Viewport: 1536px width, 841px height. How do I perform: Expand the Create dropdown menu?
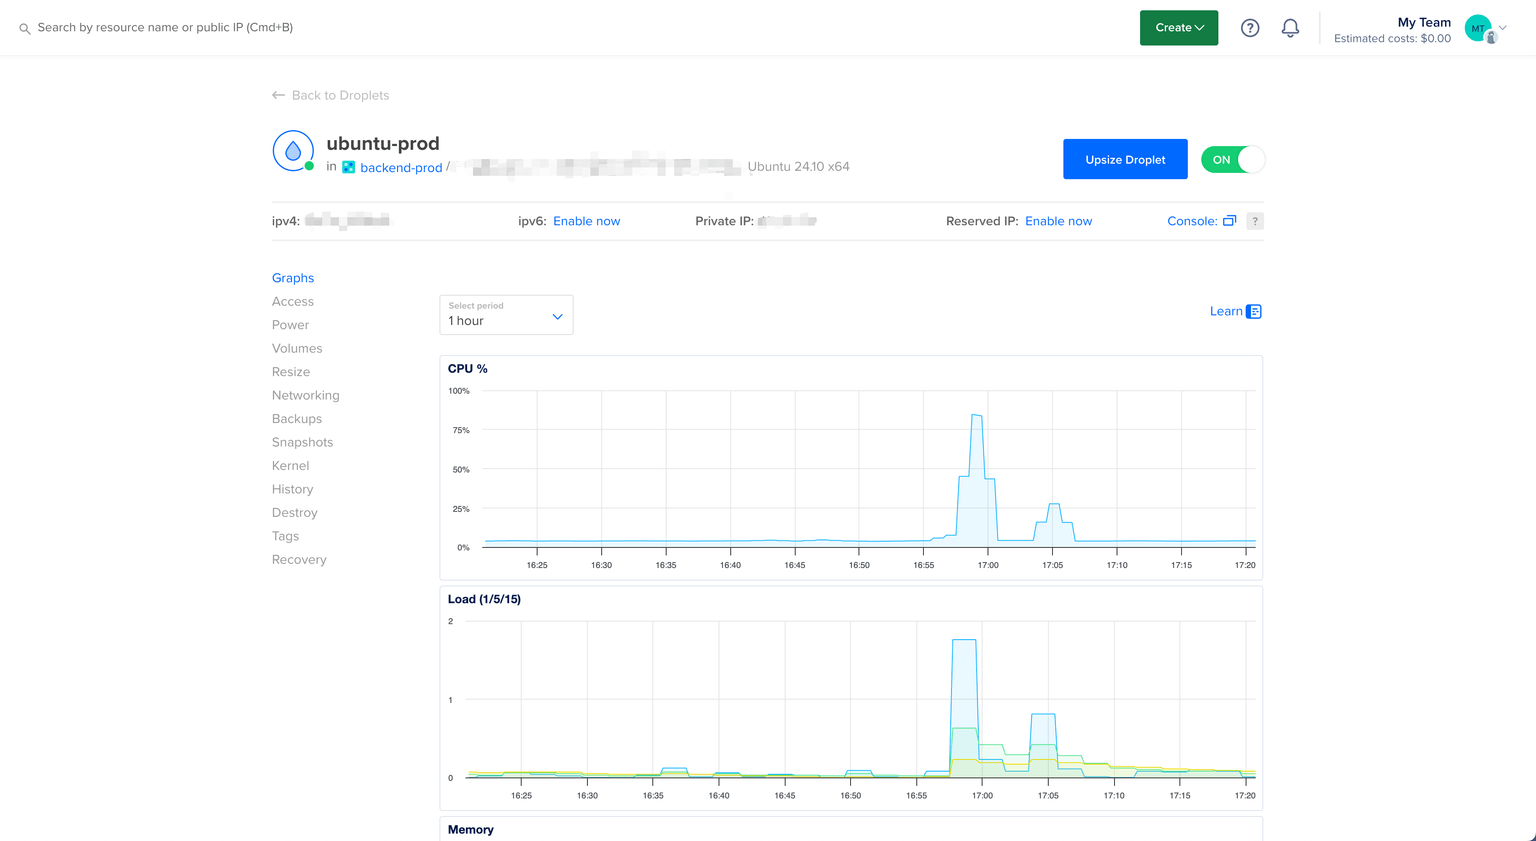pos(1179,28)
